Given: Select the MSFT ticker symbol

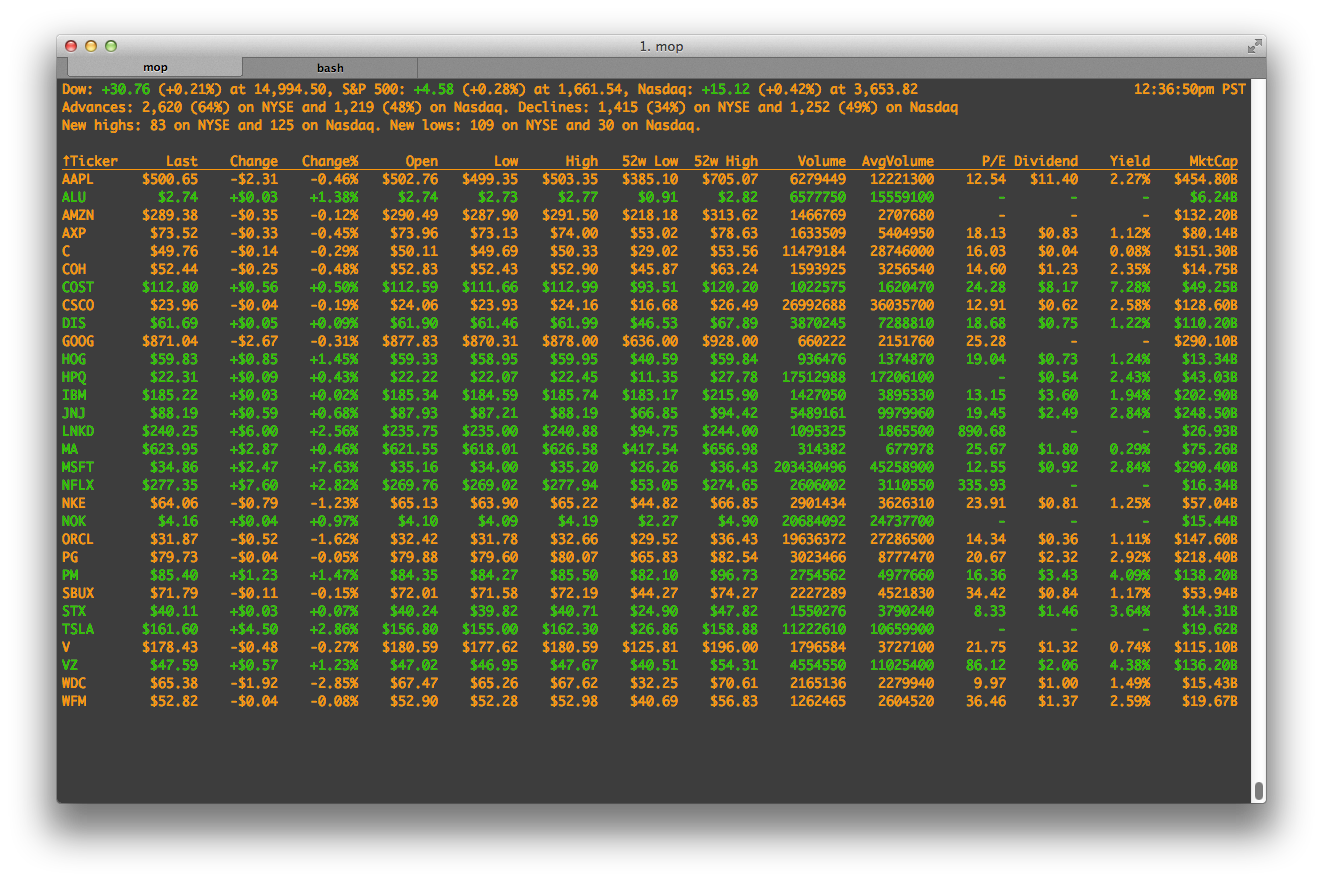Looking at the screenshot, I should pyautogui.click(x=78, y=467).
